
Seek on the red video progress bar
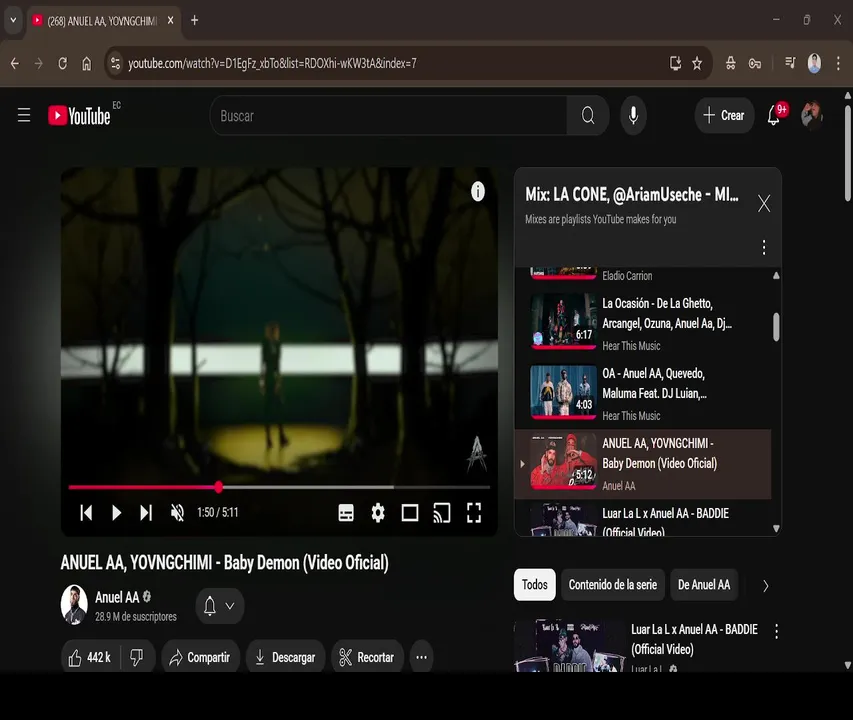click(279, 487)
